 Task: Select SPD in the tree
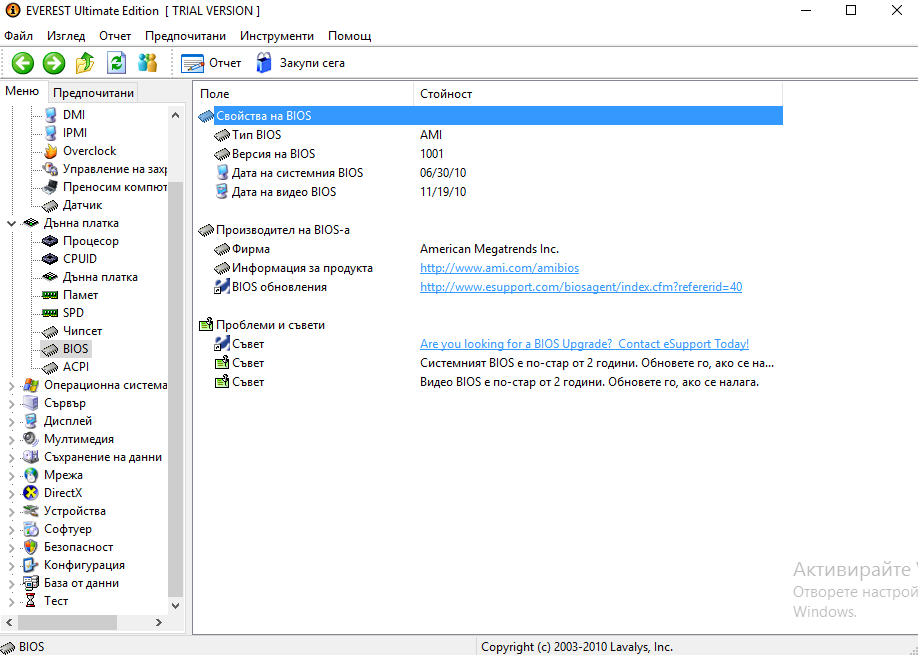(73, 313)
